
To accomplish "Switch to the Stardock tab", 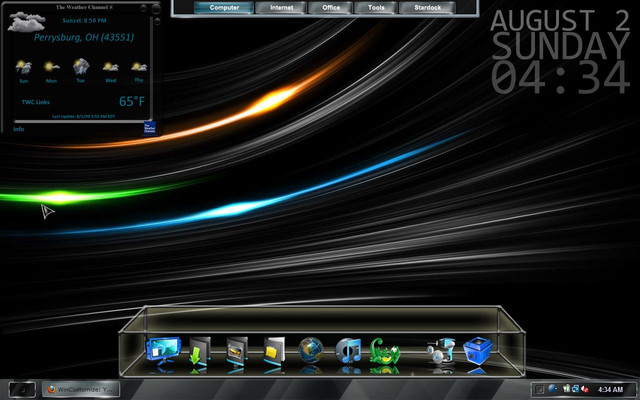I will [x=427, y=7].
